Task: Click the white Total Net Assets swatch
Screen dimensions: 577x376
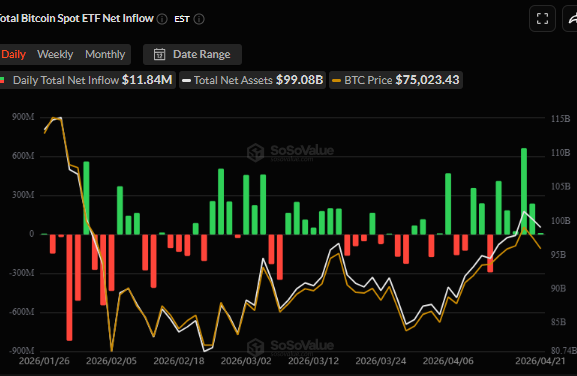Action: click(x=187, y=81)
